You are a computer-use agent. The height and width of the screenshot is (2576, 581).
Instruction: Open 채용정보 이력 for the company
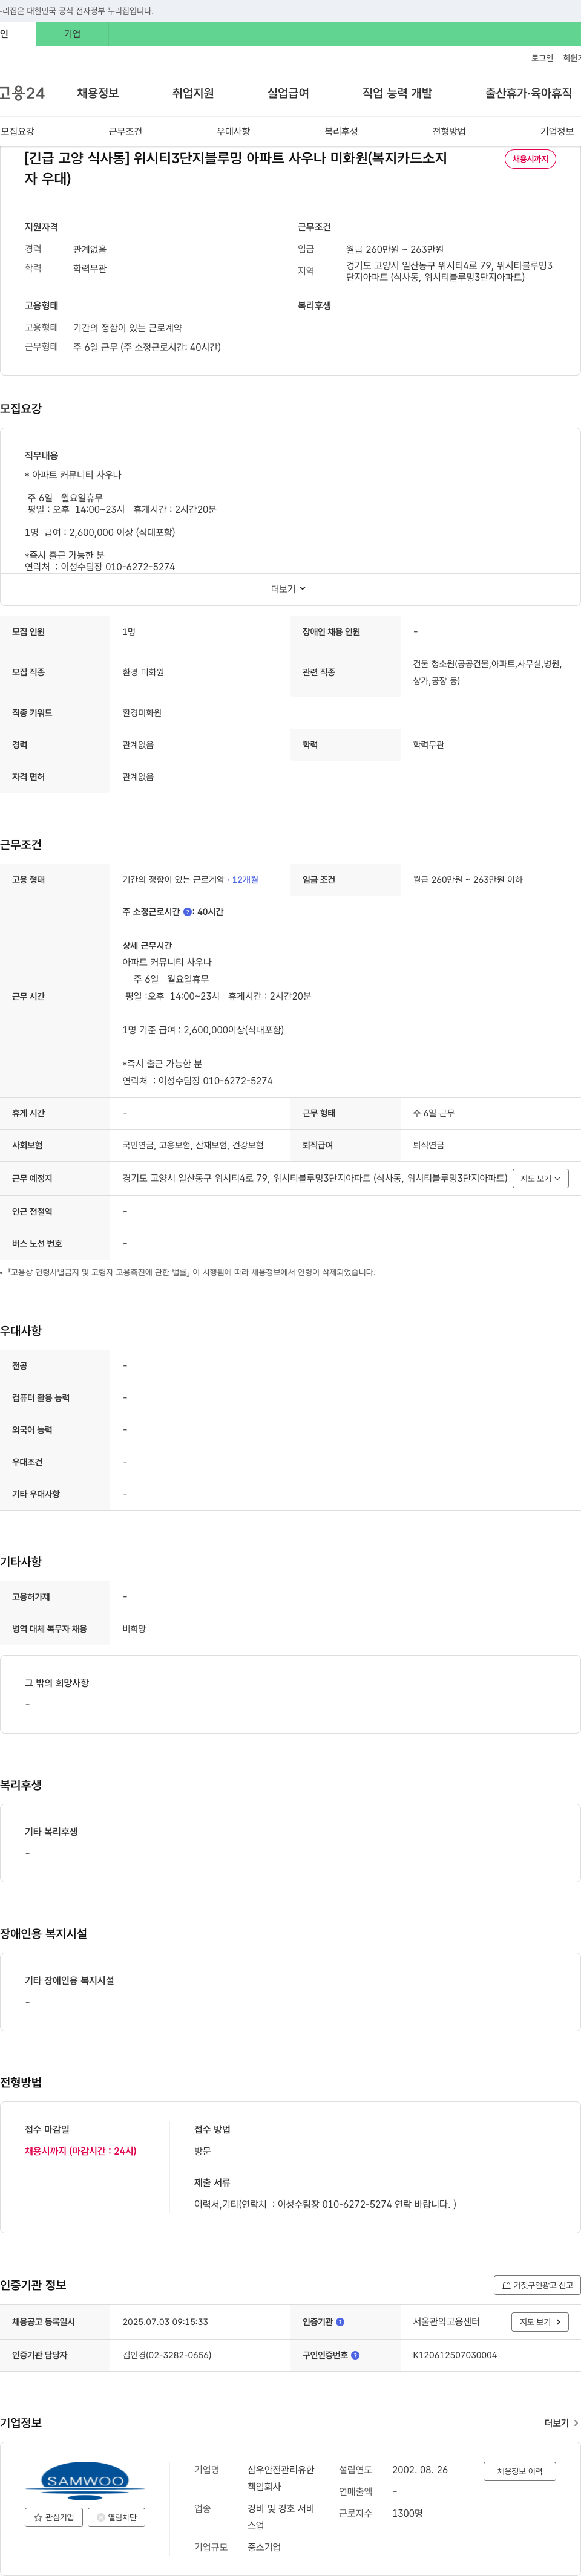coord(520,2471)
